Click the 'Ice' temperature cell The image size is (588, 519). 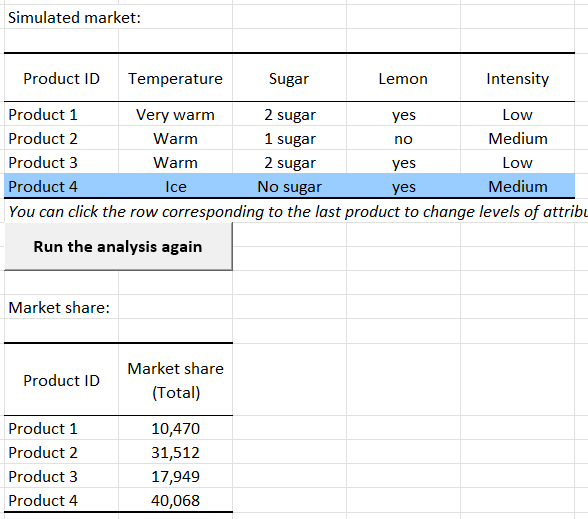click(x=176, y=187)
